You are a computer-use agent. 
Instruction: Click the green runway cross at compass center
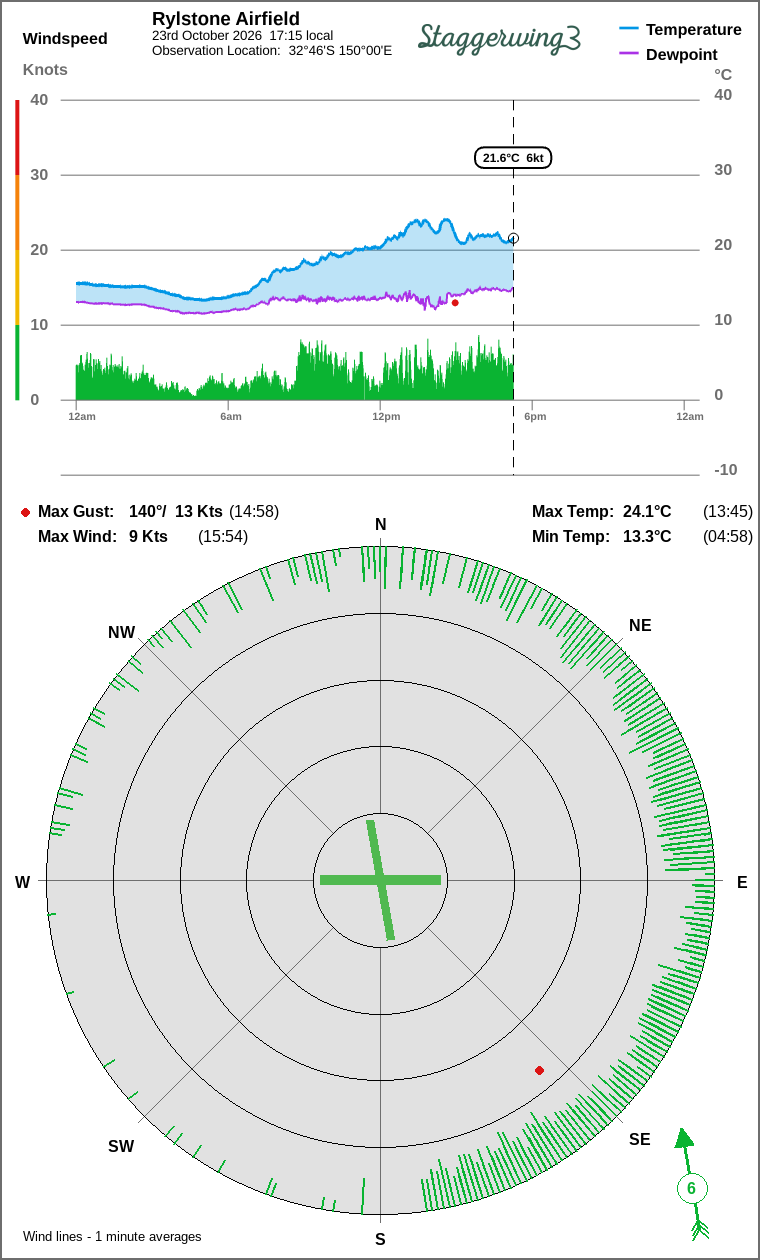(x=380, y=880)
